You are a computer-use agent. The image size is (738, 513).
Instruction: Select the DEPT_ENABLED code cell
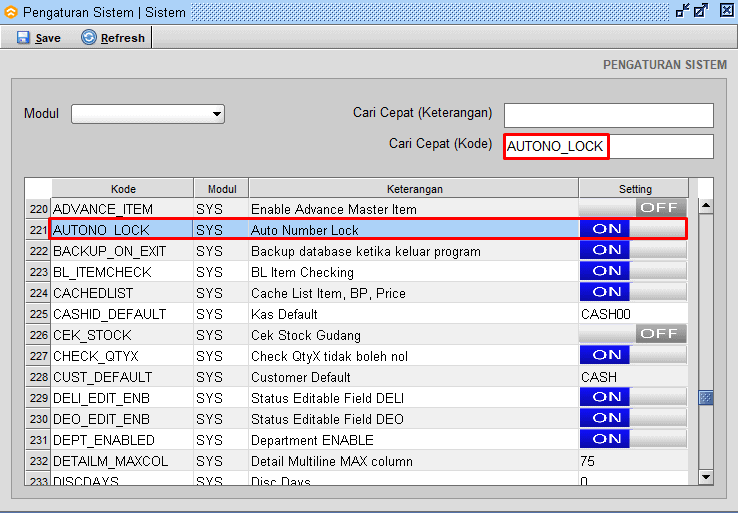[122, 440]
